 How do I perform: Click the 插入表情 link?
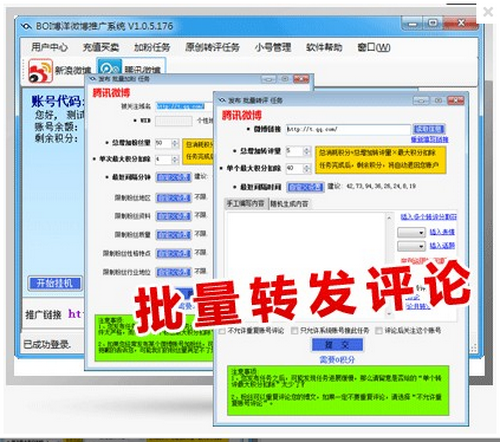(x=442, y=232)
